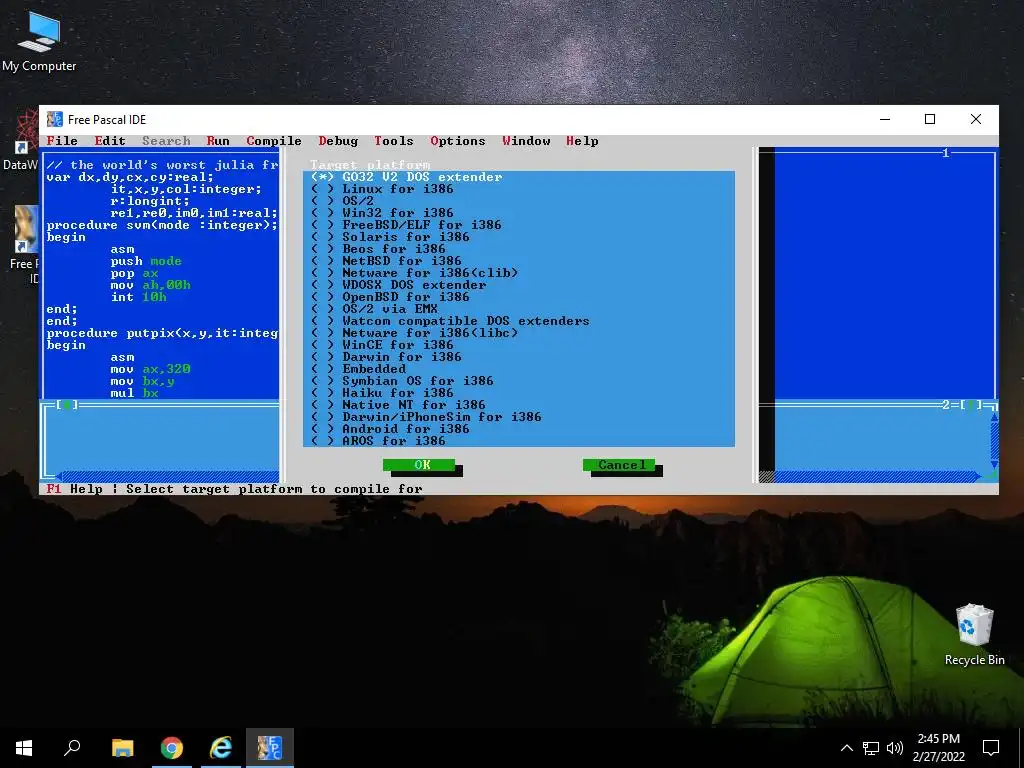Open the Search menu
The height and width of the screenshot is (768, 1024).
coord(166,141)
